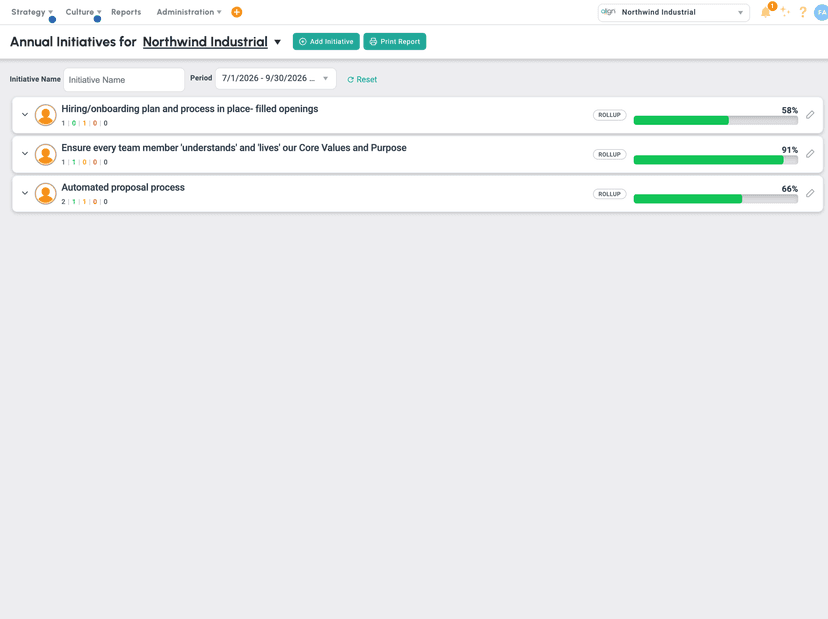Click the 91% progress value
The width and height of the screenshot is (828, 619).
pyautogui.click(x=789, y=150)
